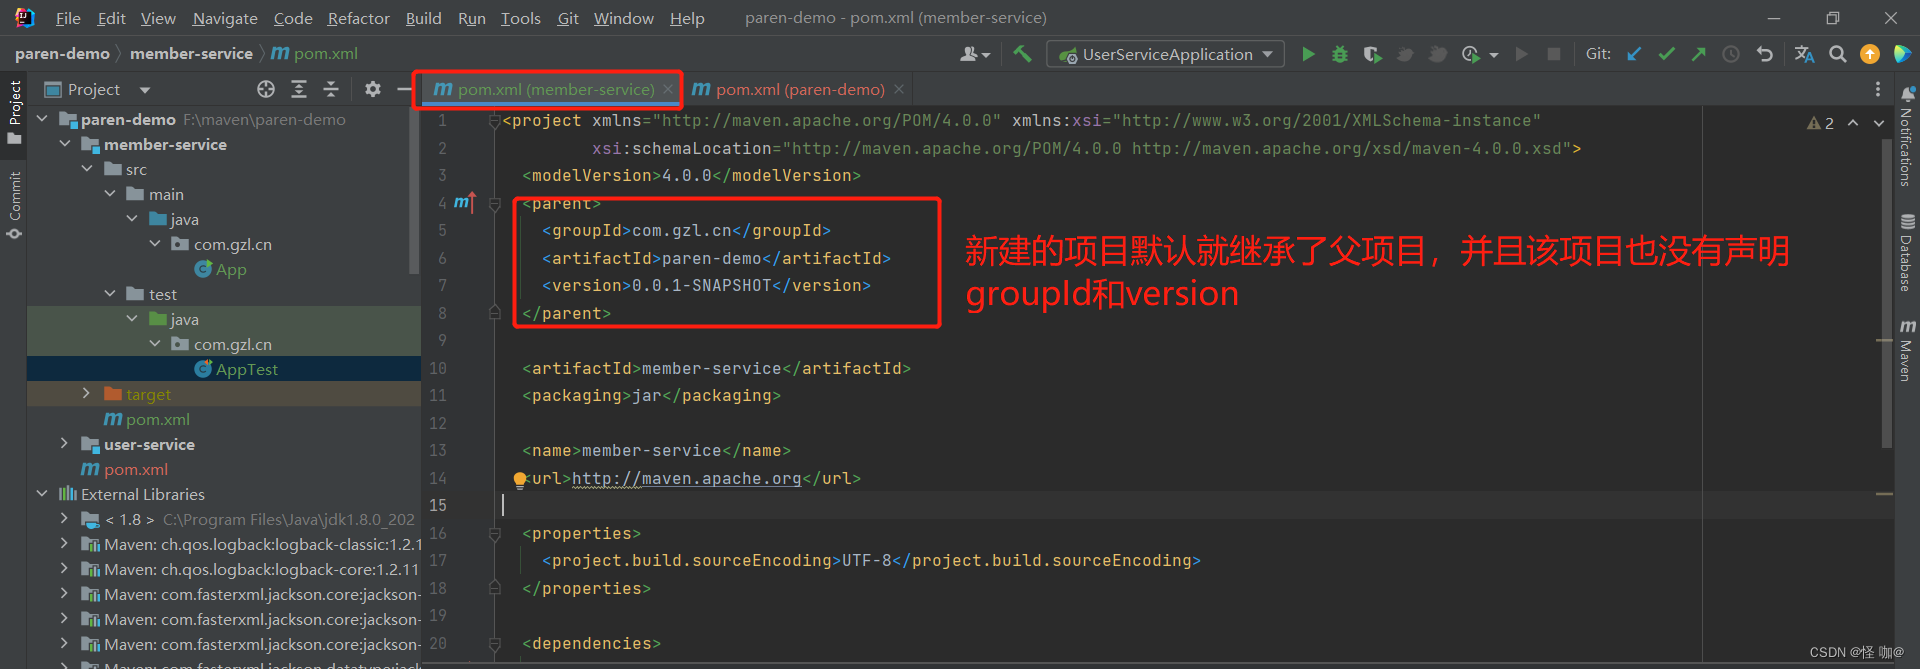This screenshot has width=1920, height=669.
Task: Open profiler run options dropdown arrow
Action: [1494, 55]
